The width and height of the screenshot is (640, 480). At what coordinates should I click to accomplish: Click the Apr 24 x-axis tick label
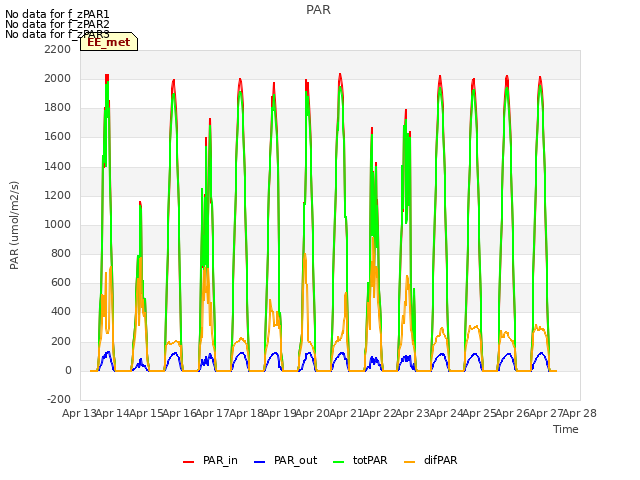click(446, 413)
